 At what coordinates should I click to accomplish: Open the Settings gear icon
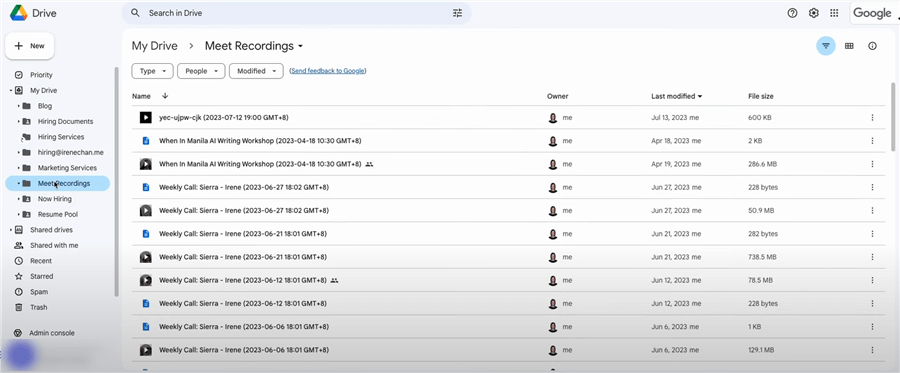click(x=813, y=13)
